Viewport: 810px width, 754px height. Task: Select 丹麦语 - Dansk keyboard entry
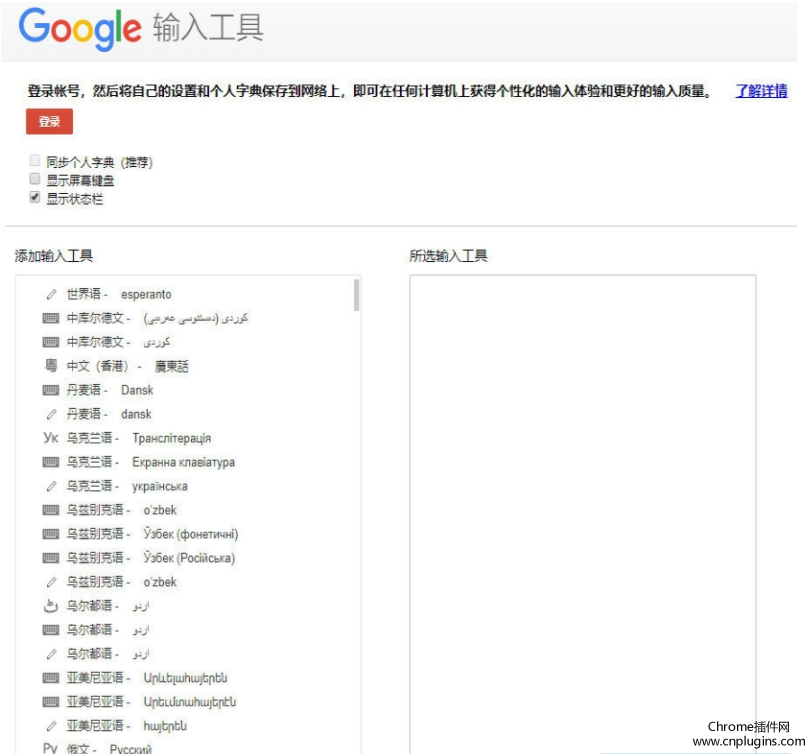[110, 390]
